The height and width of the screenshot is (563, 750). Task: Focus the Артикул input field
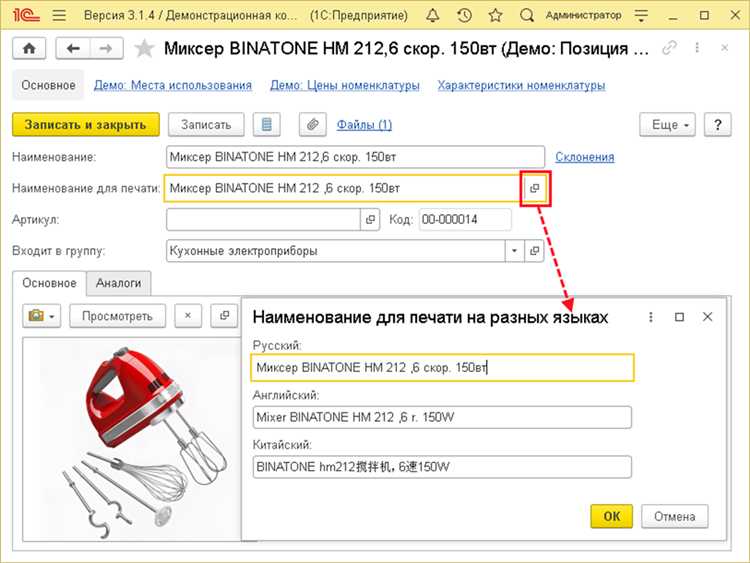click(263, 220)
